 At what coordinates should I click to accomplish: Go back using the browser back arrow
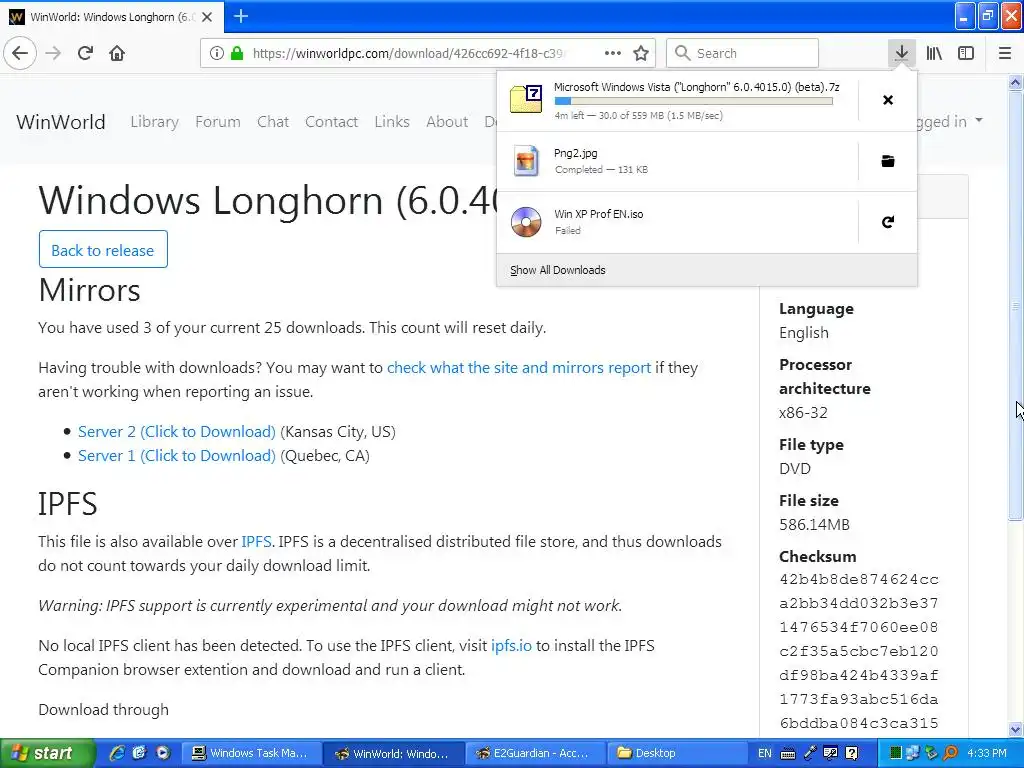(20, 53)
